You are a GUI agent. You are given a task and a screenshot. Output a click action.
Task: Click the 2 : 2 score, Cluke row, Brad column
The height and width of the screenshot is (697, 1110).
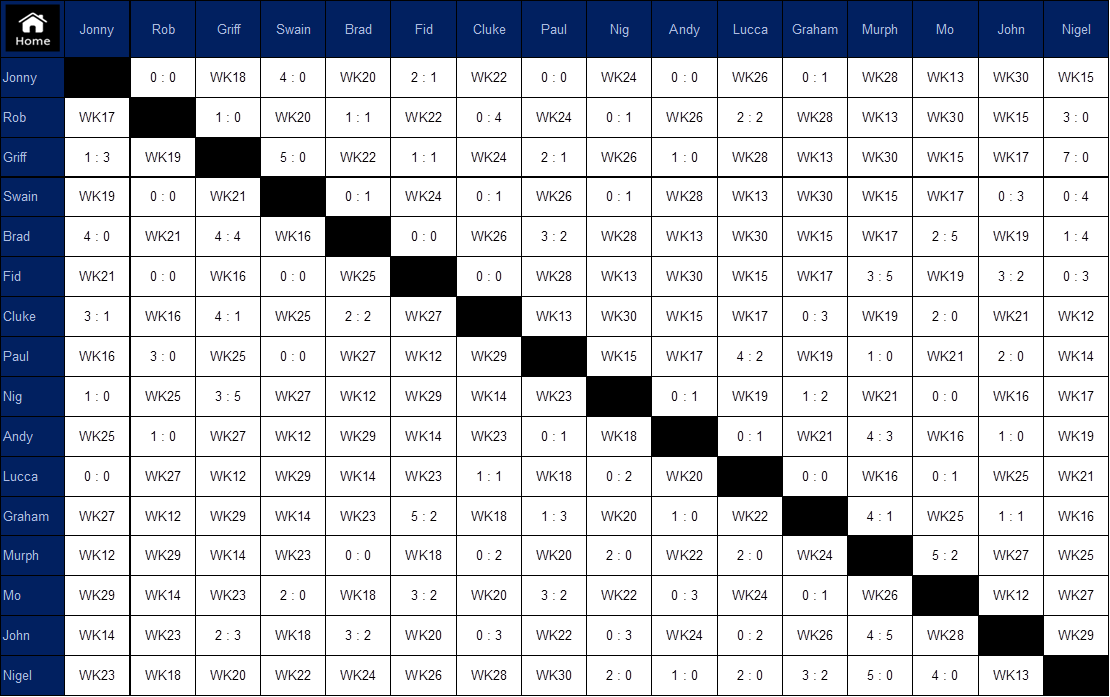[x=358, y=317]
